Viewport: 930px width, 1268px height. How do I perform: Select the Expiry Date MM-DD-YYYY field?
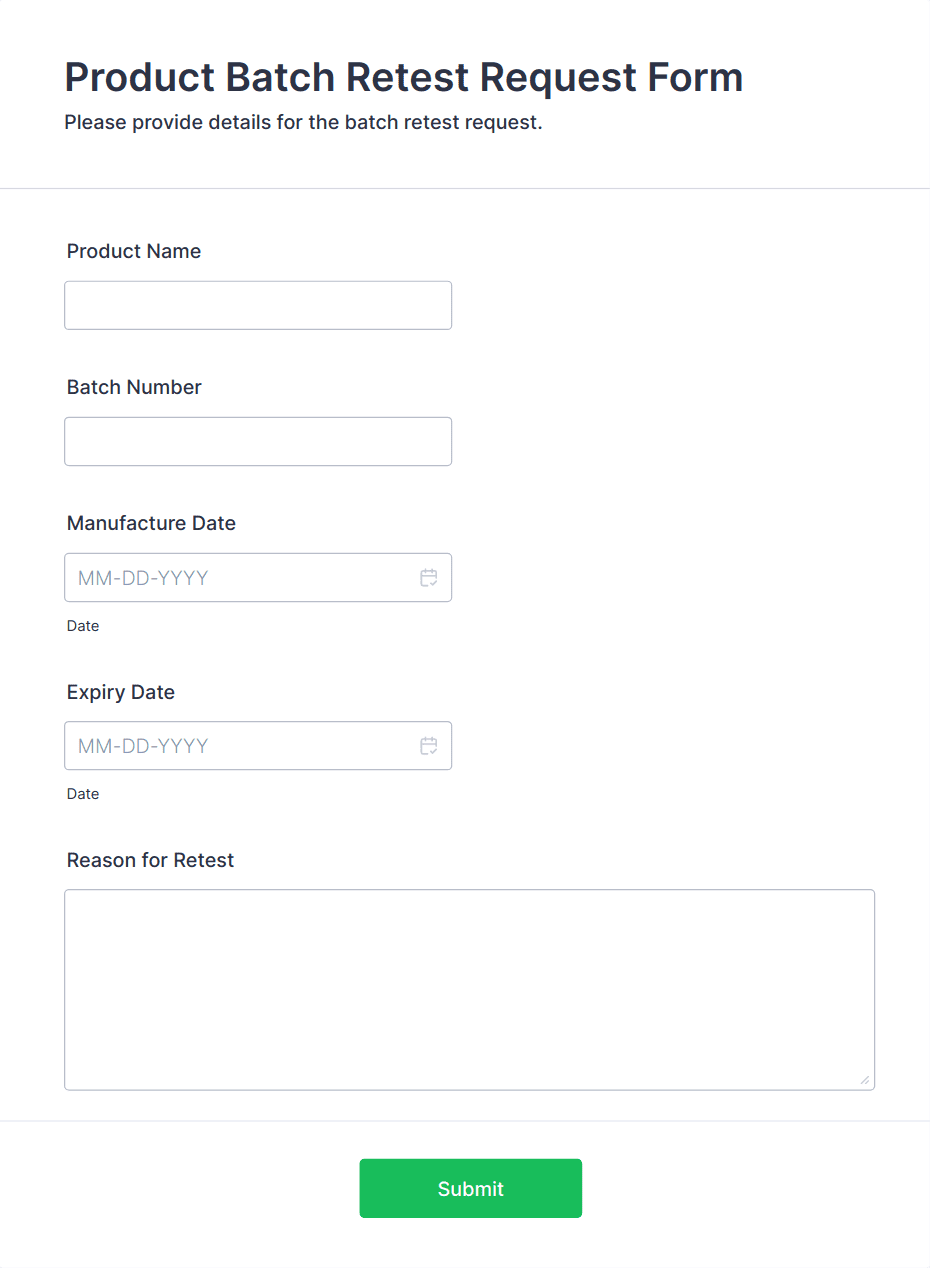pos(240,746)
